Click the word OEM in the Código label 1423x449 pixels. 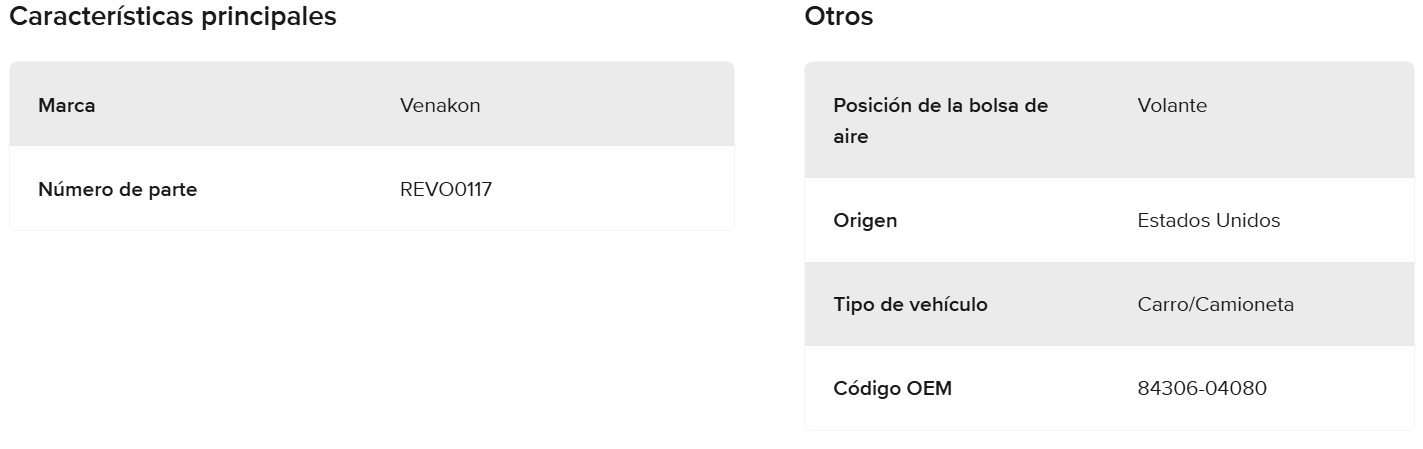click(929, 388)
